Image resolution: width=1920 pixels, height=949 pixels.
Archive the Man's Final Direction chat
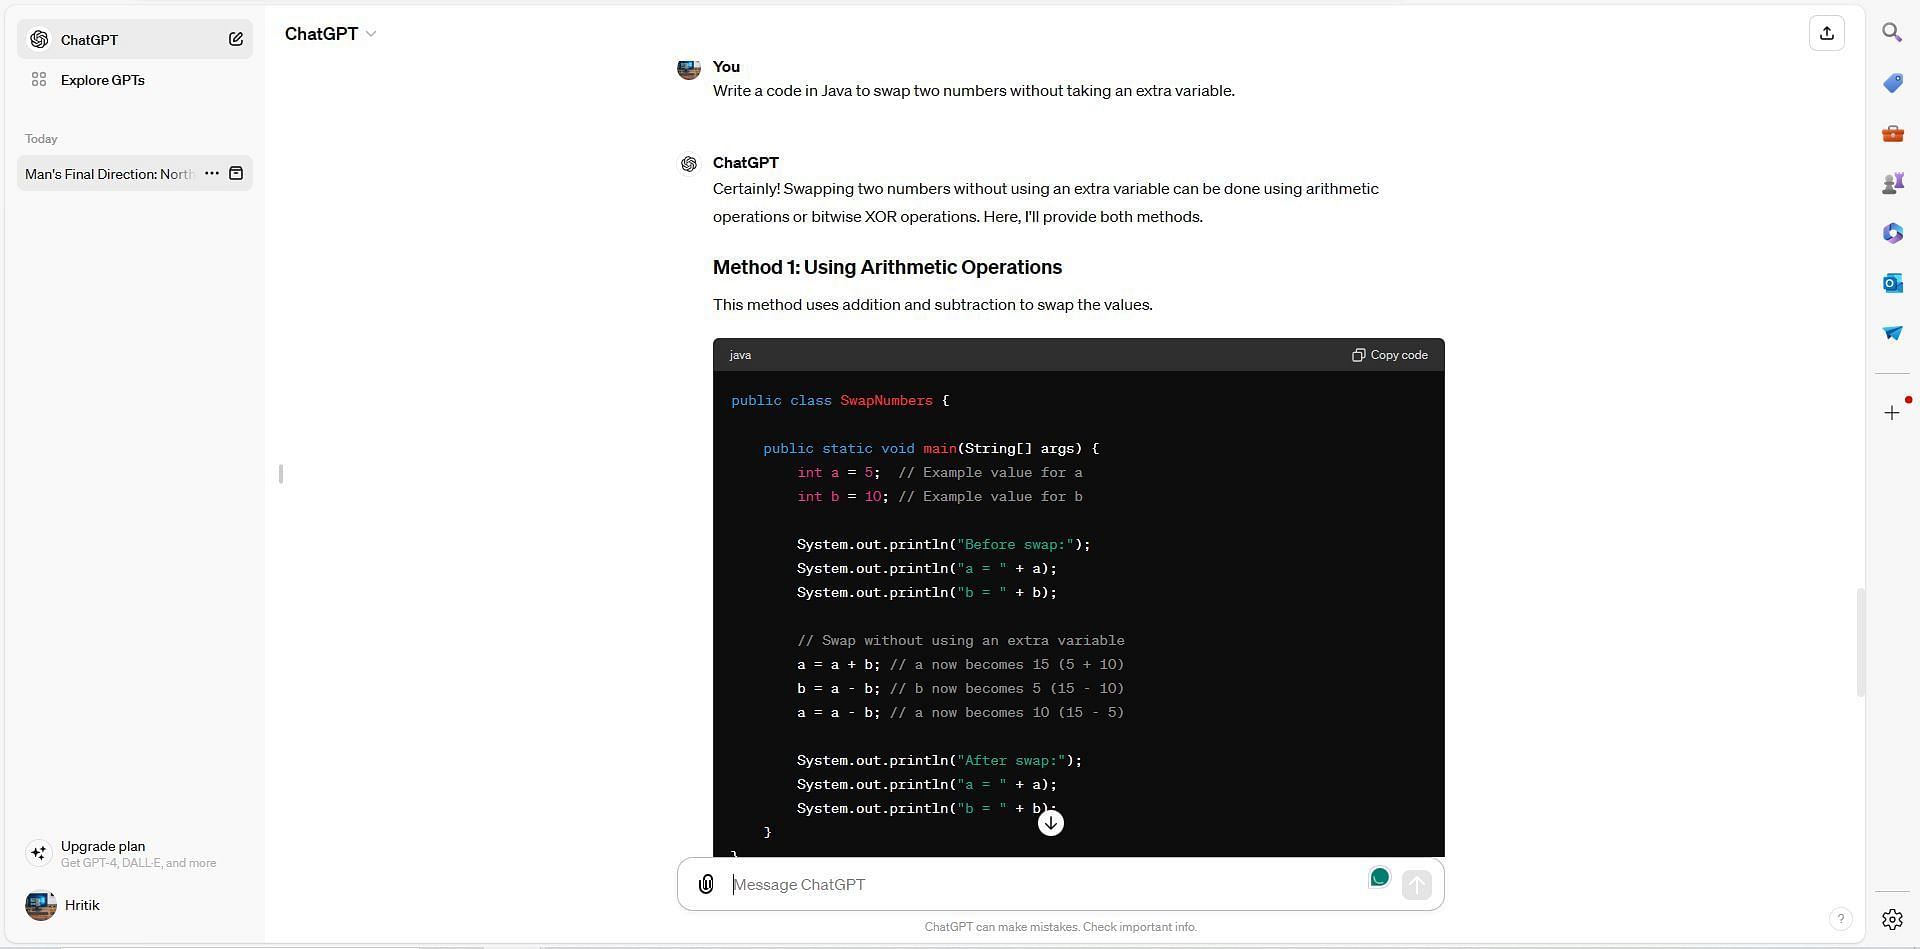point(237,173)
